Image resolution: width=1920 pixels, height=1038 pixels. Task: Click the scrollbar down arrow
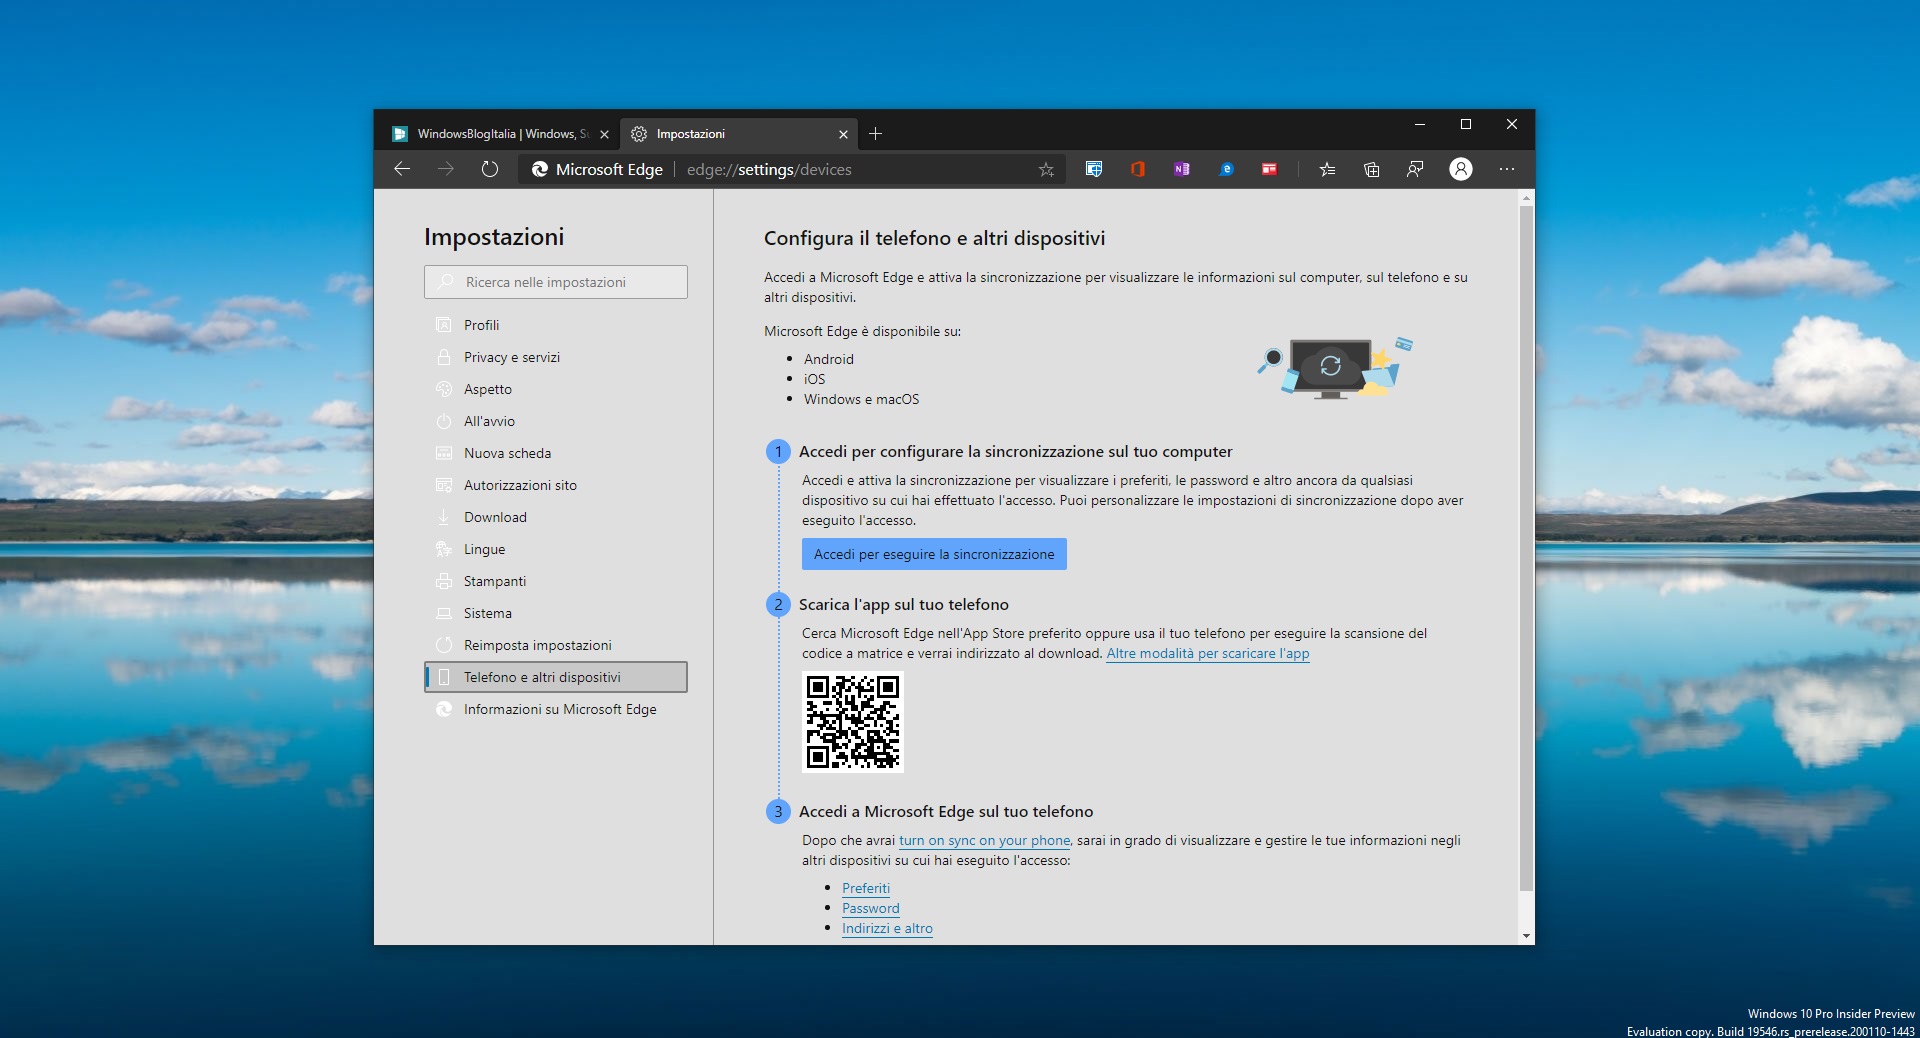(1526, 936)
